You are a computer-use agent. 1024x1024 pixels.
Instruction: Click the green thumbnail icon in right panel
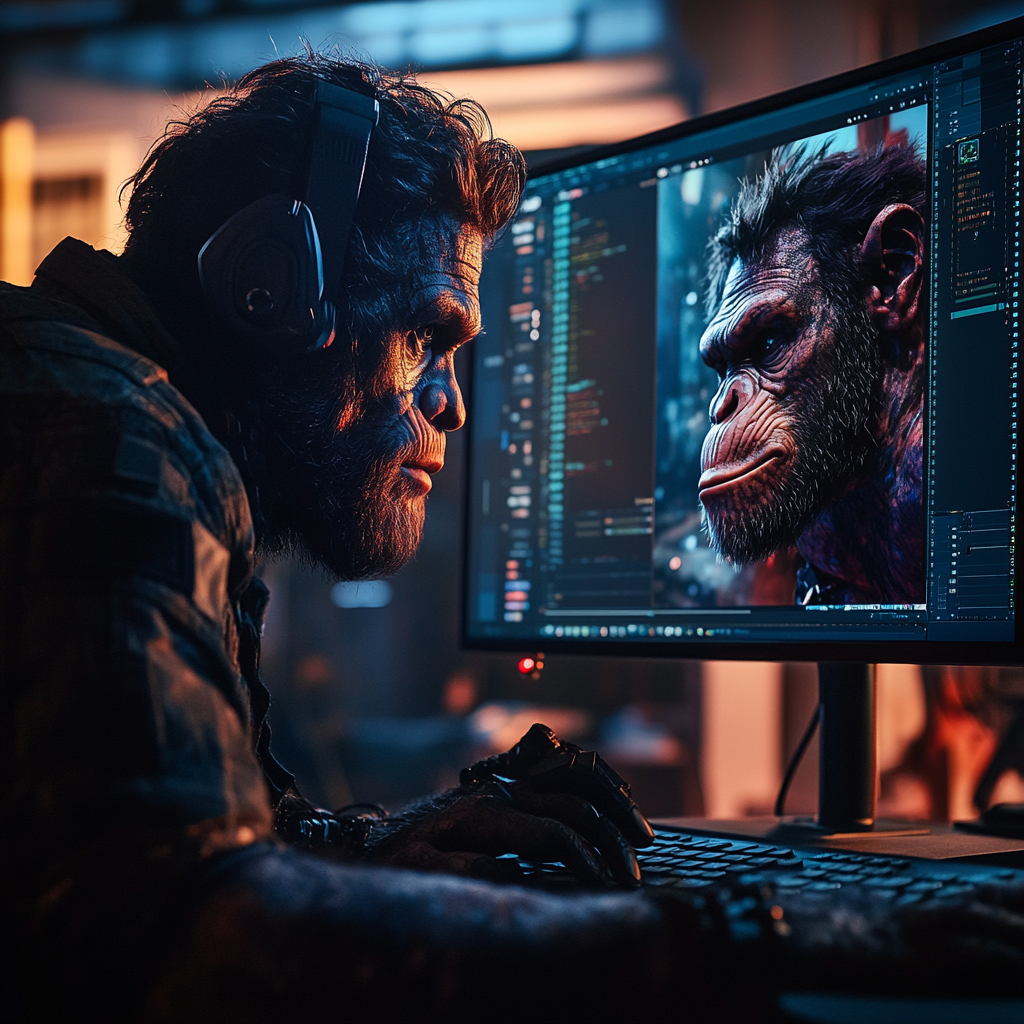967,152
